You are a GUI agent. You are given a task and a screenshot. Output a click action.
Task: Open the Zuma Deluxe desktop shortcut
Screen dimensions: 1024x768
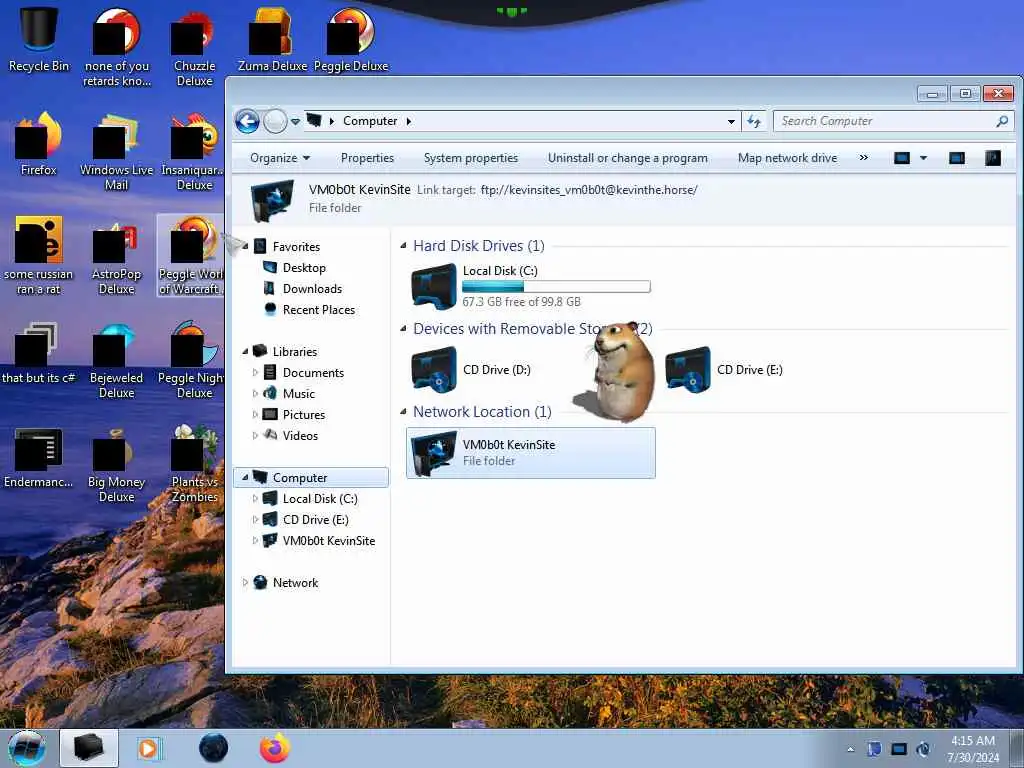[272, 39]
